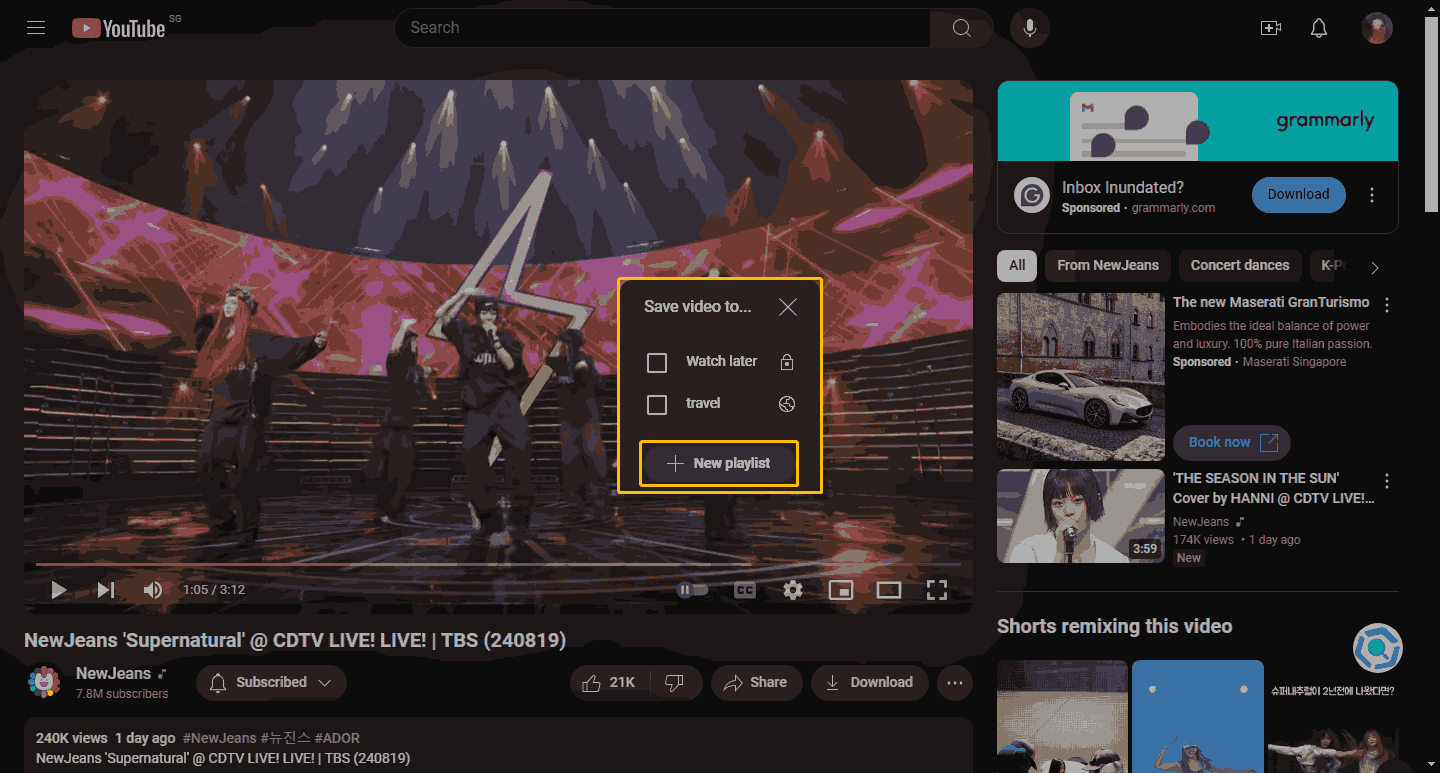
Task: Select the All filter chip
Action: click(x=1017, y=266)
